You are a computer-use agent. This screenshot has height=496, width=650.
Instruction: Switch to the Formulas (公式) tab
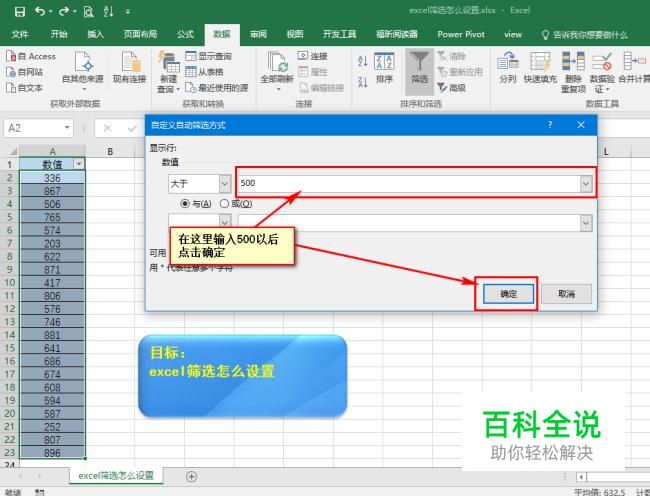click(185, 34)
